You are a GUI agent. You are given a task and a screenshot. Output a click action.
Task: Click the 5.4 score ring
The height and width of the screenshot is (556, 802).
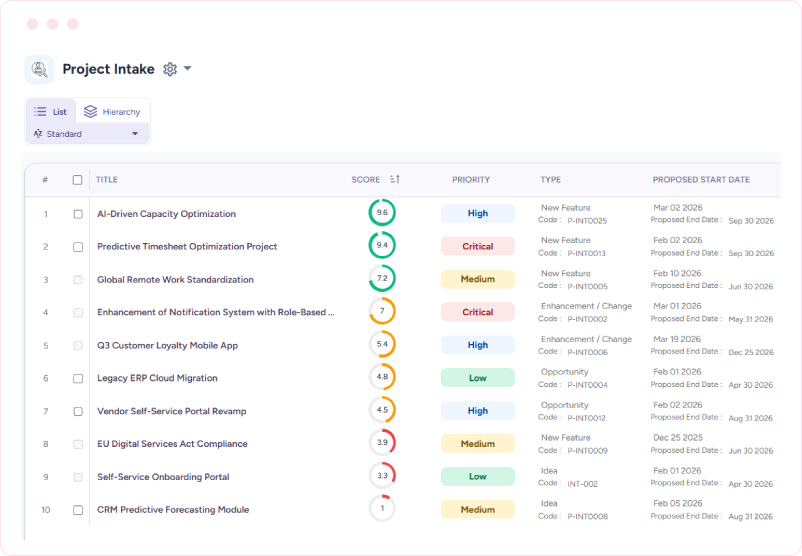point(382,344)
